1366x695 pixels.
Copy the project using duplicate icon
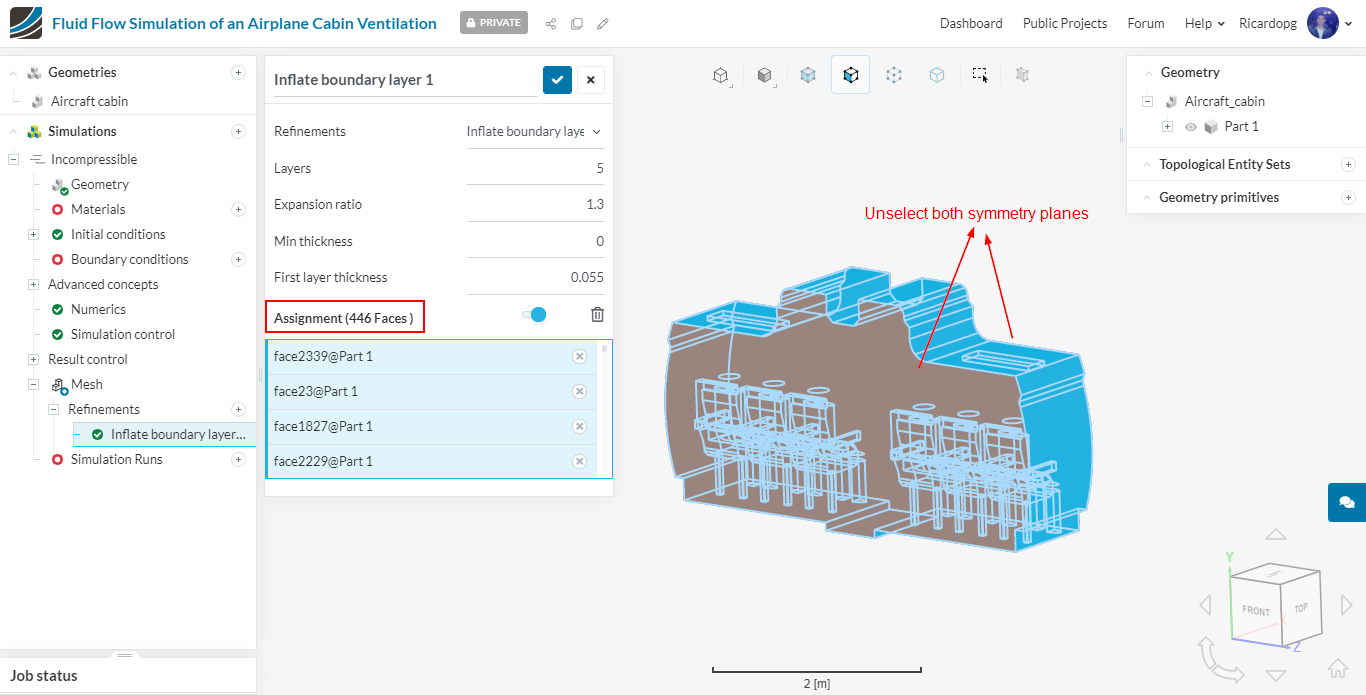(x=577, y=24)
